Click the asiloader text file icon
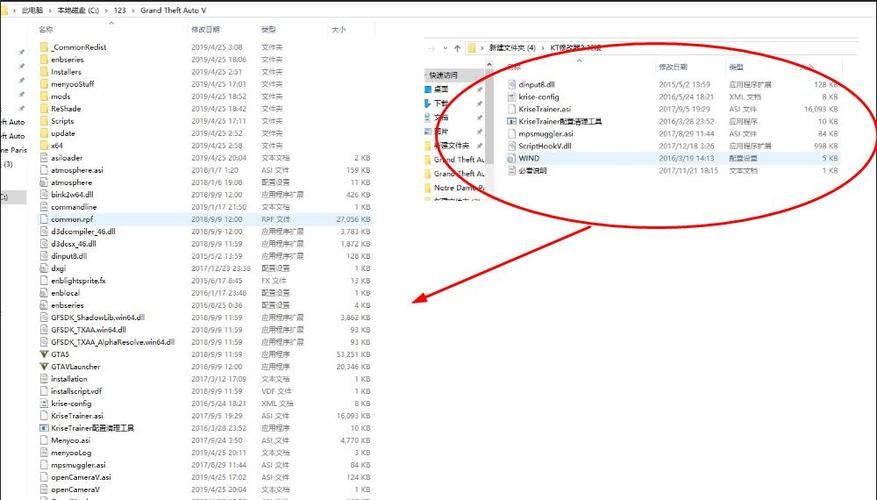Screen dimensions: 877x500 click(x=44, y=158)
